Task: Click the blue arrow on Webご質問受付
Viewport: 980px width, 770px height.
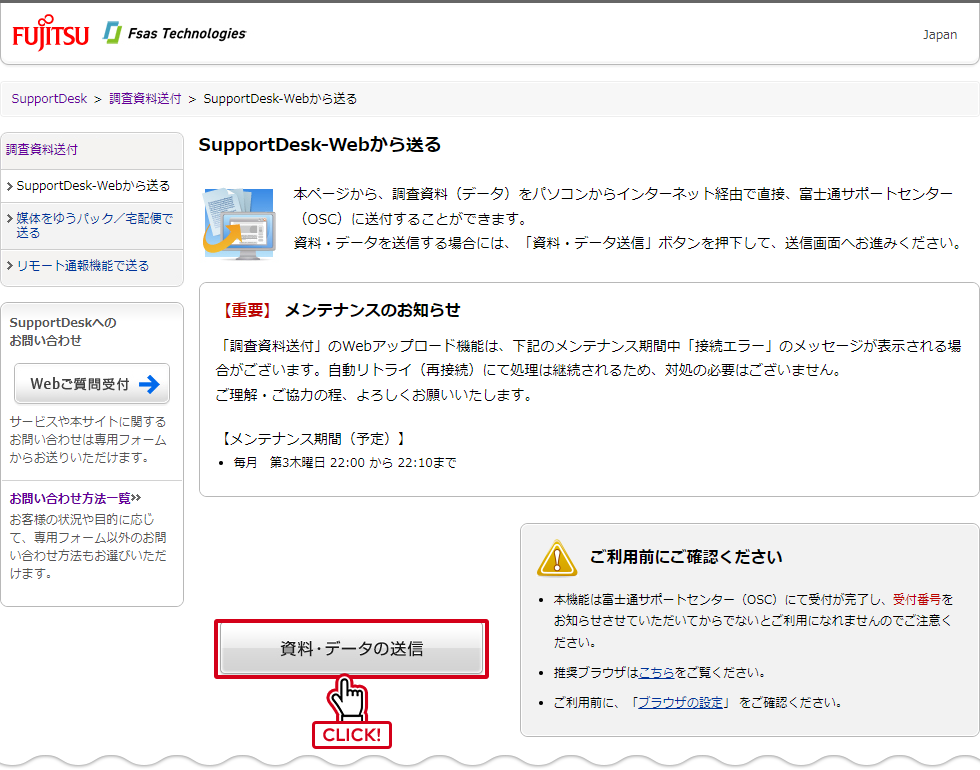Action: (x=149, y=384)
